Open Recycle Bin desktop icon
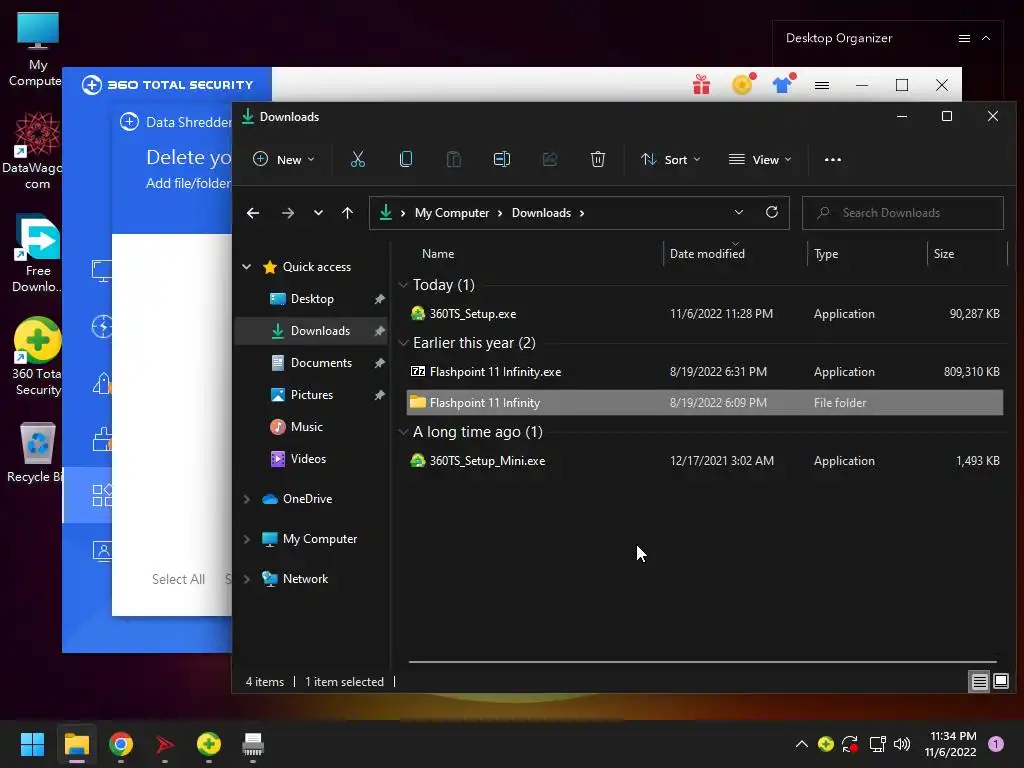 tap(36, 453)
